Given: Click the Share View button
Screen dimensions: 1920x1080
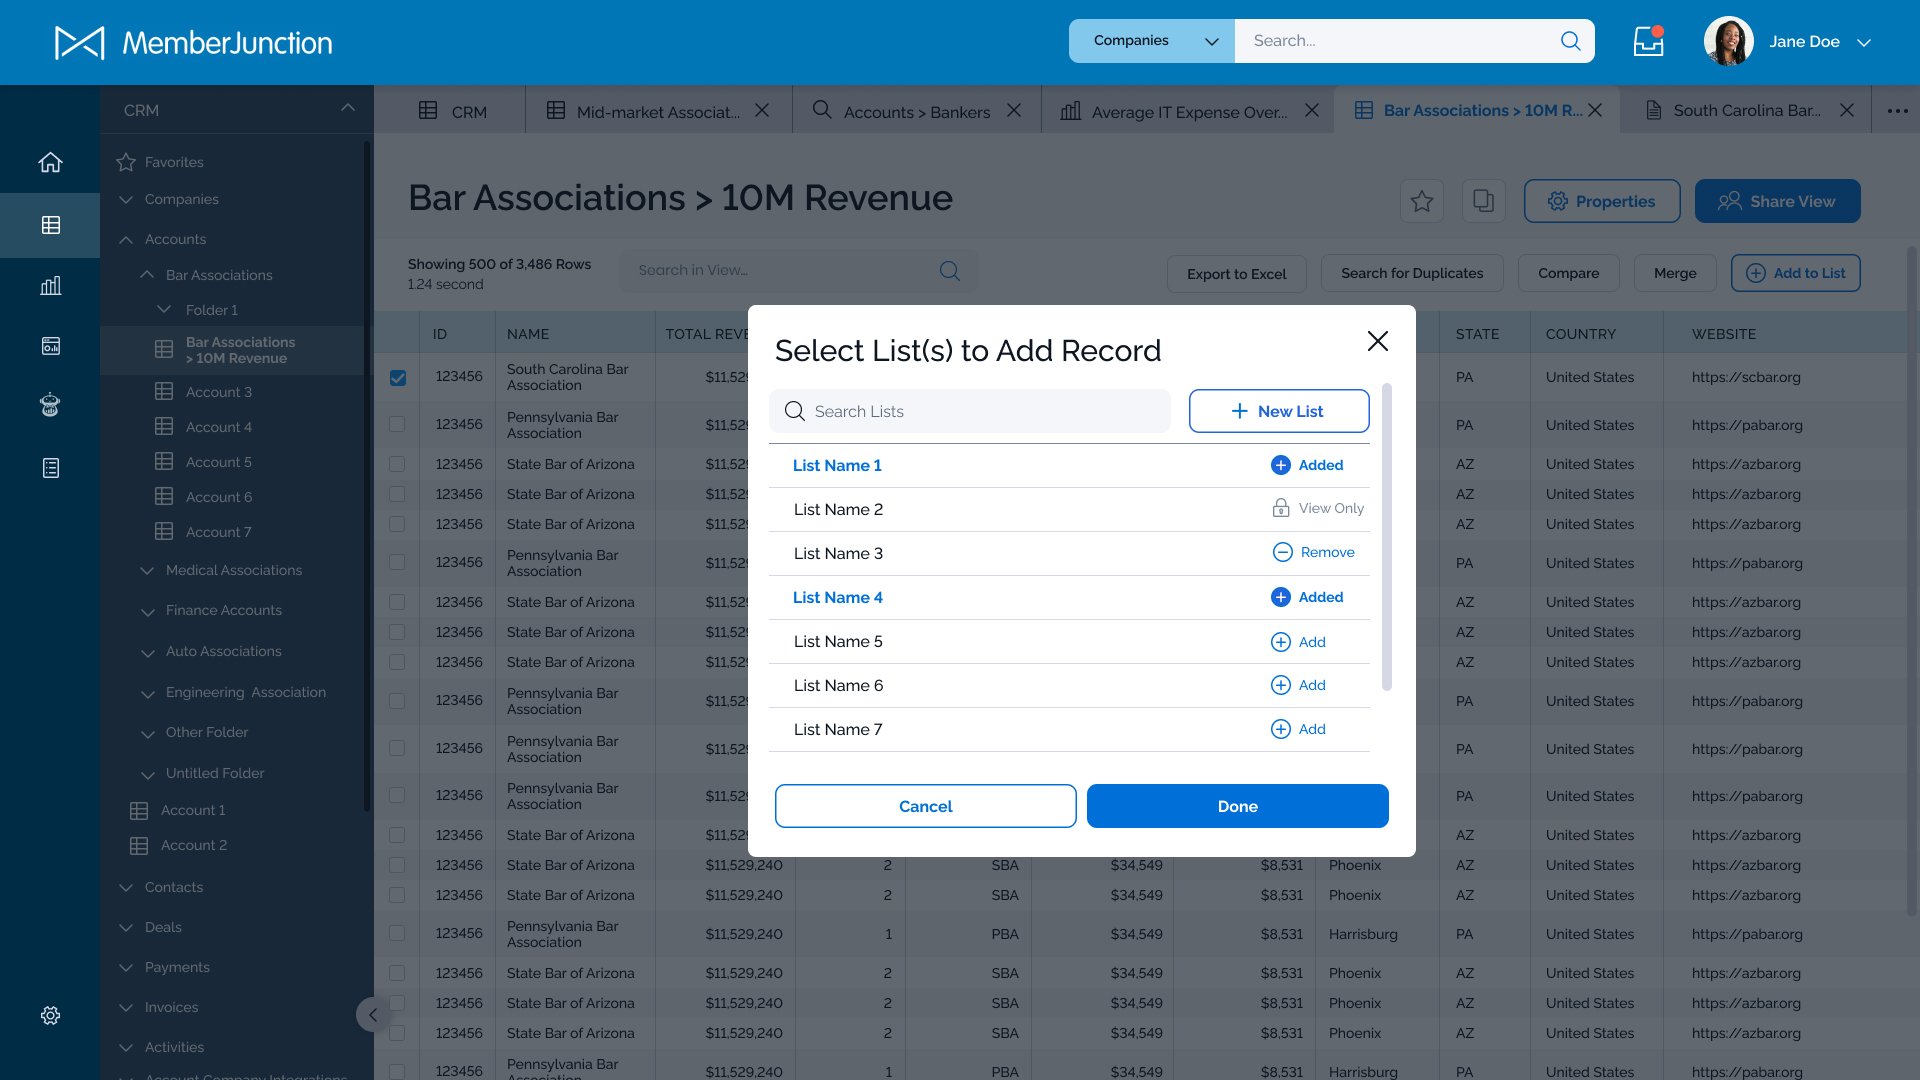Looking at the screenshot, I should [x=1777, y=201].
